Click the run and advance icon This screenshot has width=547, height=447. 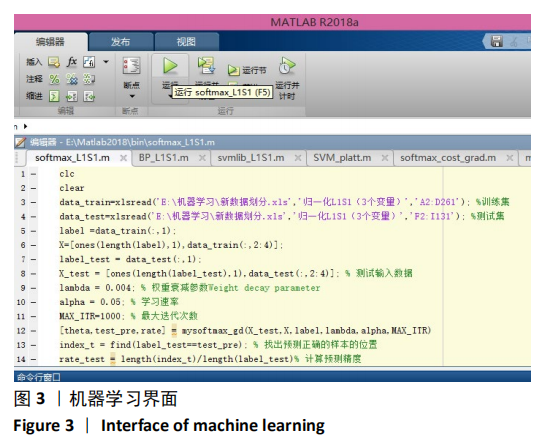click(x=206, y=66)
